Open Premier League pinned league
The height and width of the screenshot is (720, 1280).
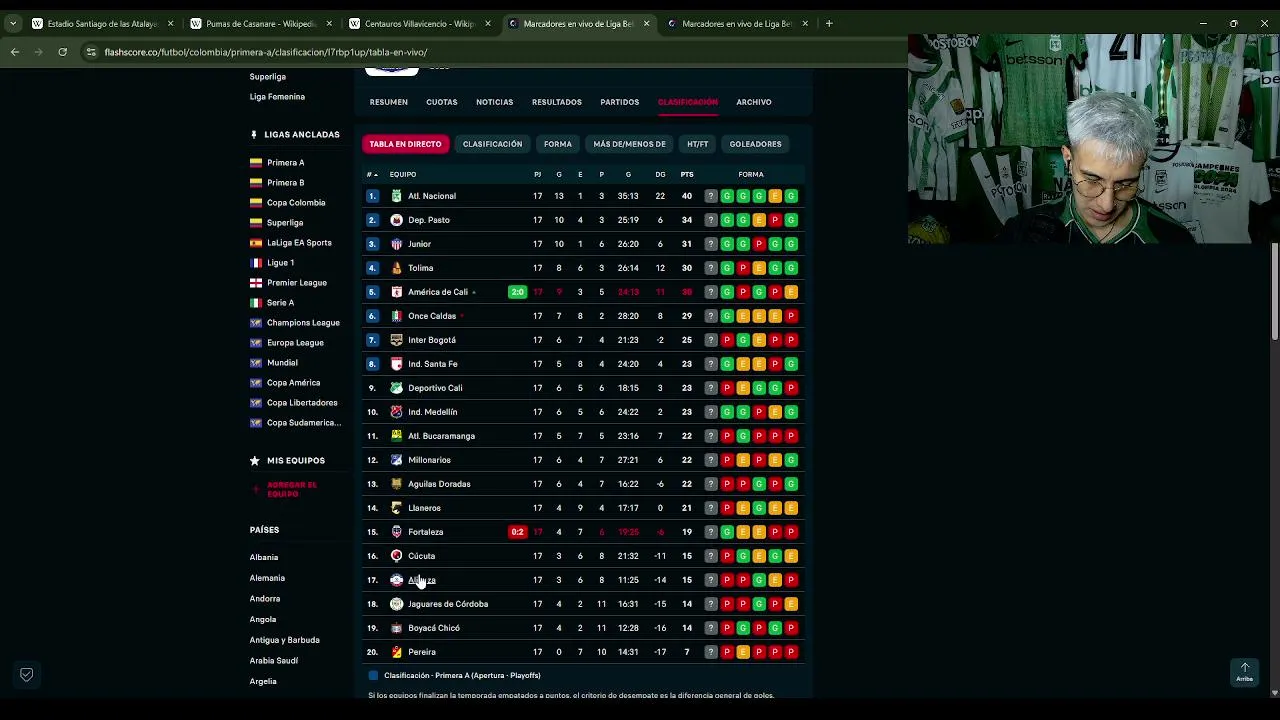[296, 282]
